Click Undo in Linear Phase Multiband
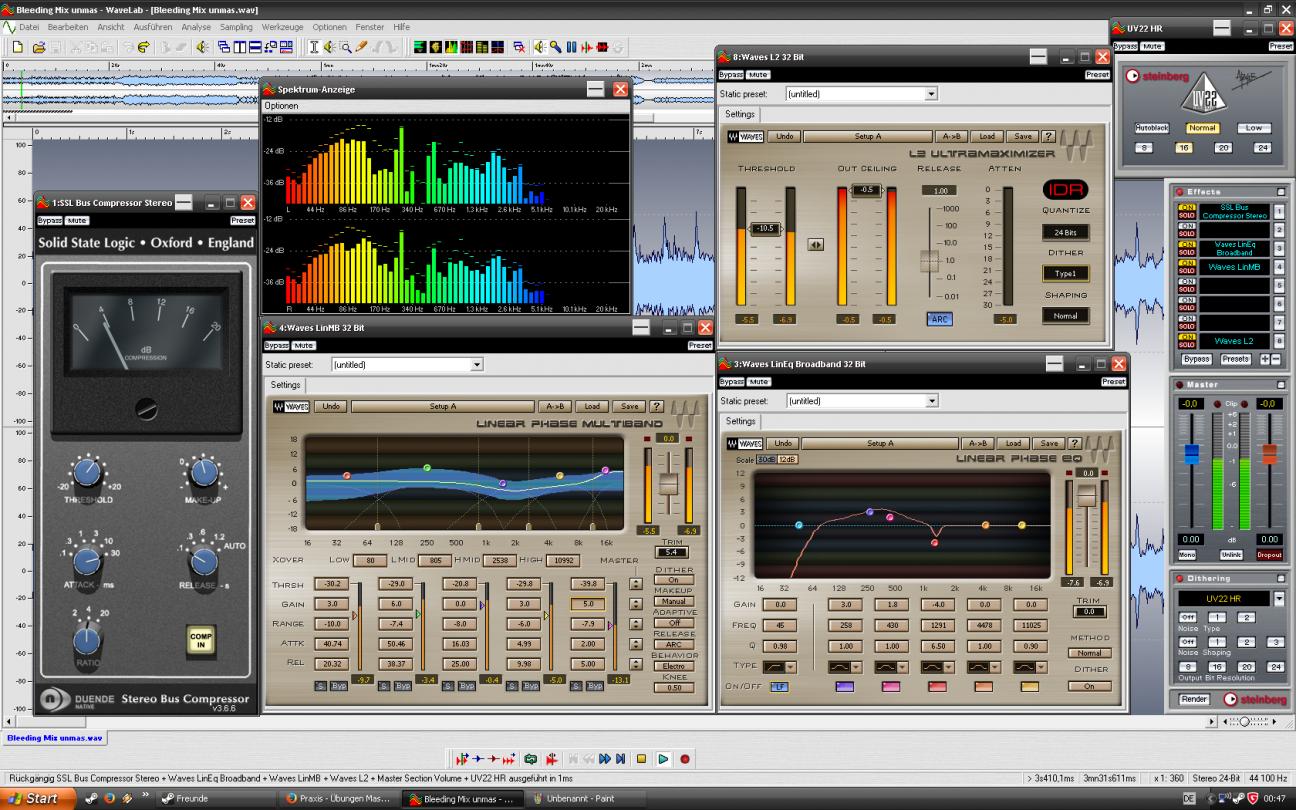Screen dimensions: 1296x810 click(330, 406)
